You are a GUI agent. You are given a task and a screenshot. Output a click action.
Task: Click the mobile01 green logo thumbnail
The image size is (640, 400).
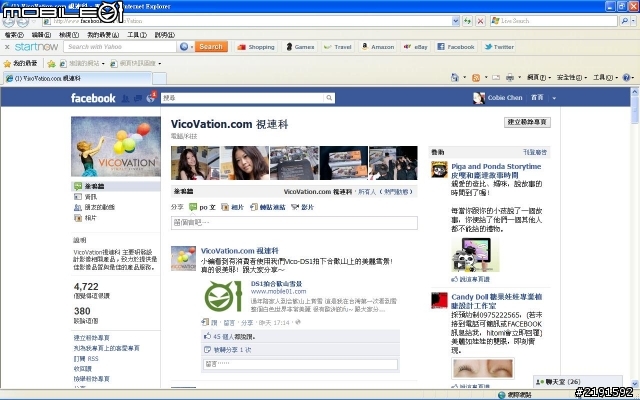pyautogui.click(x=224, y=296)
